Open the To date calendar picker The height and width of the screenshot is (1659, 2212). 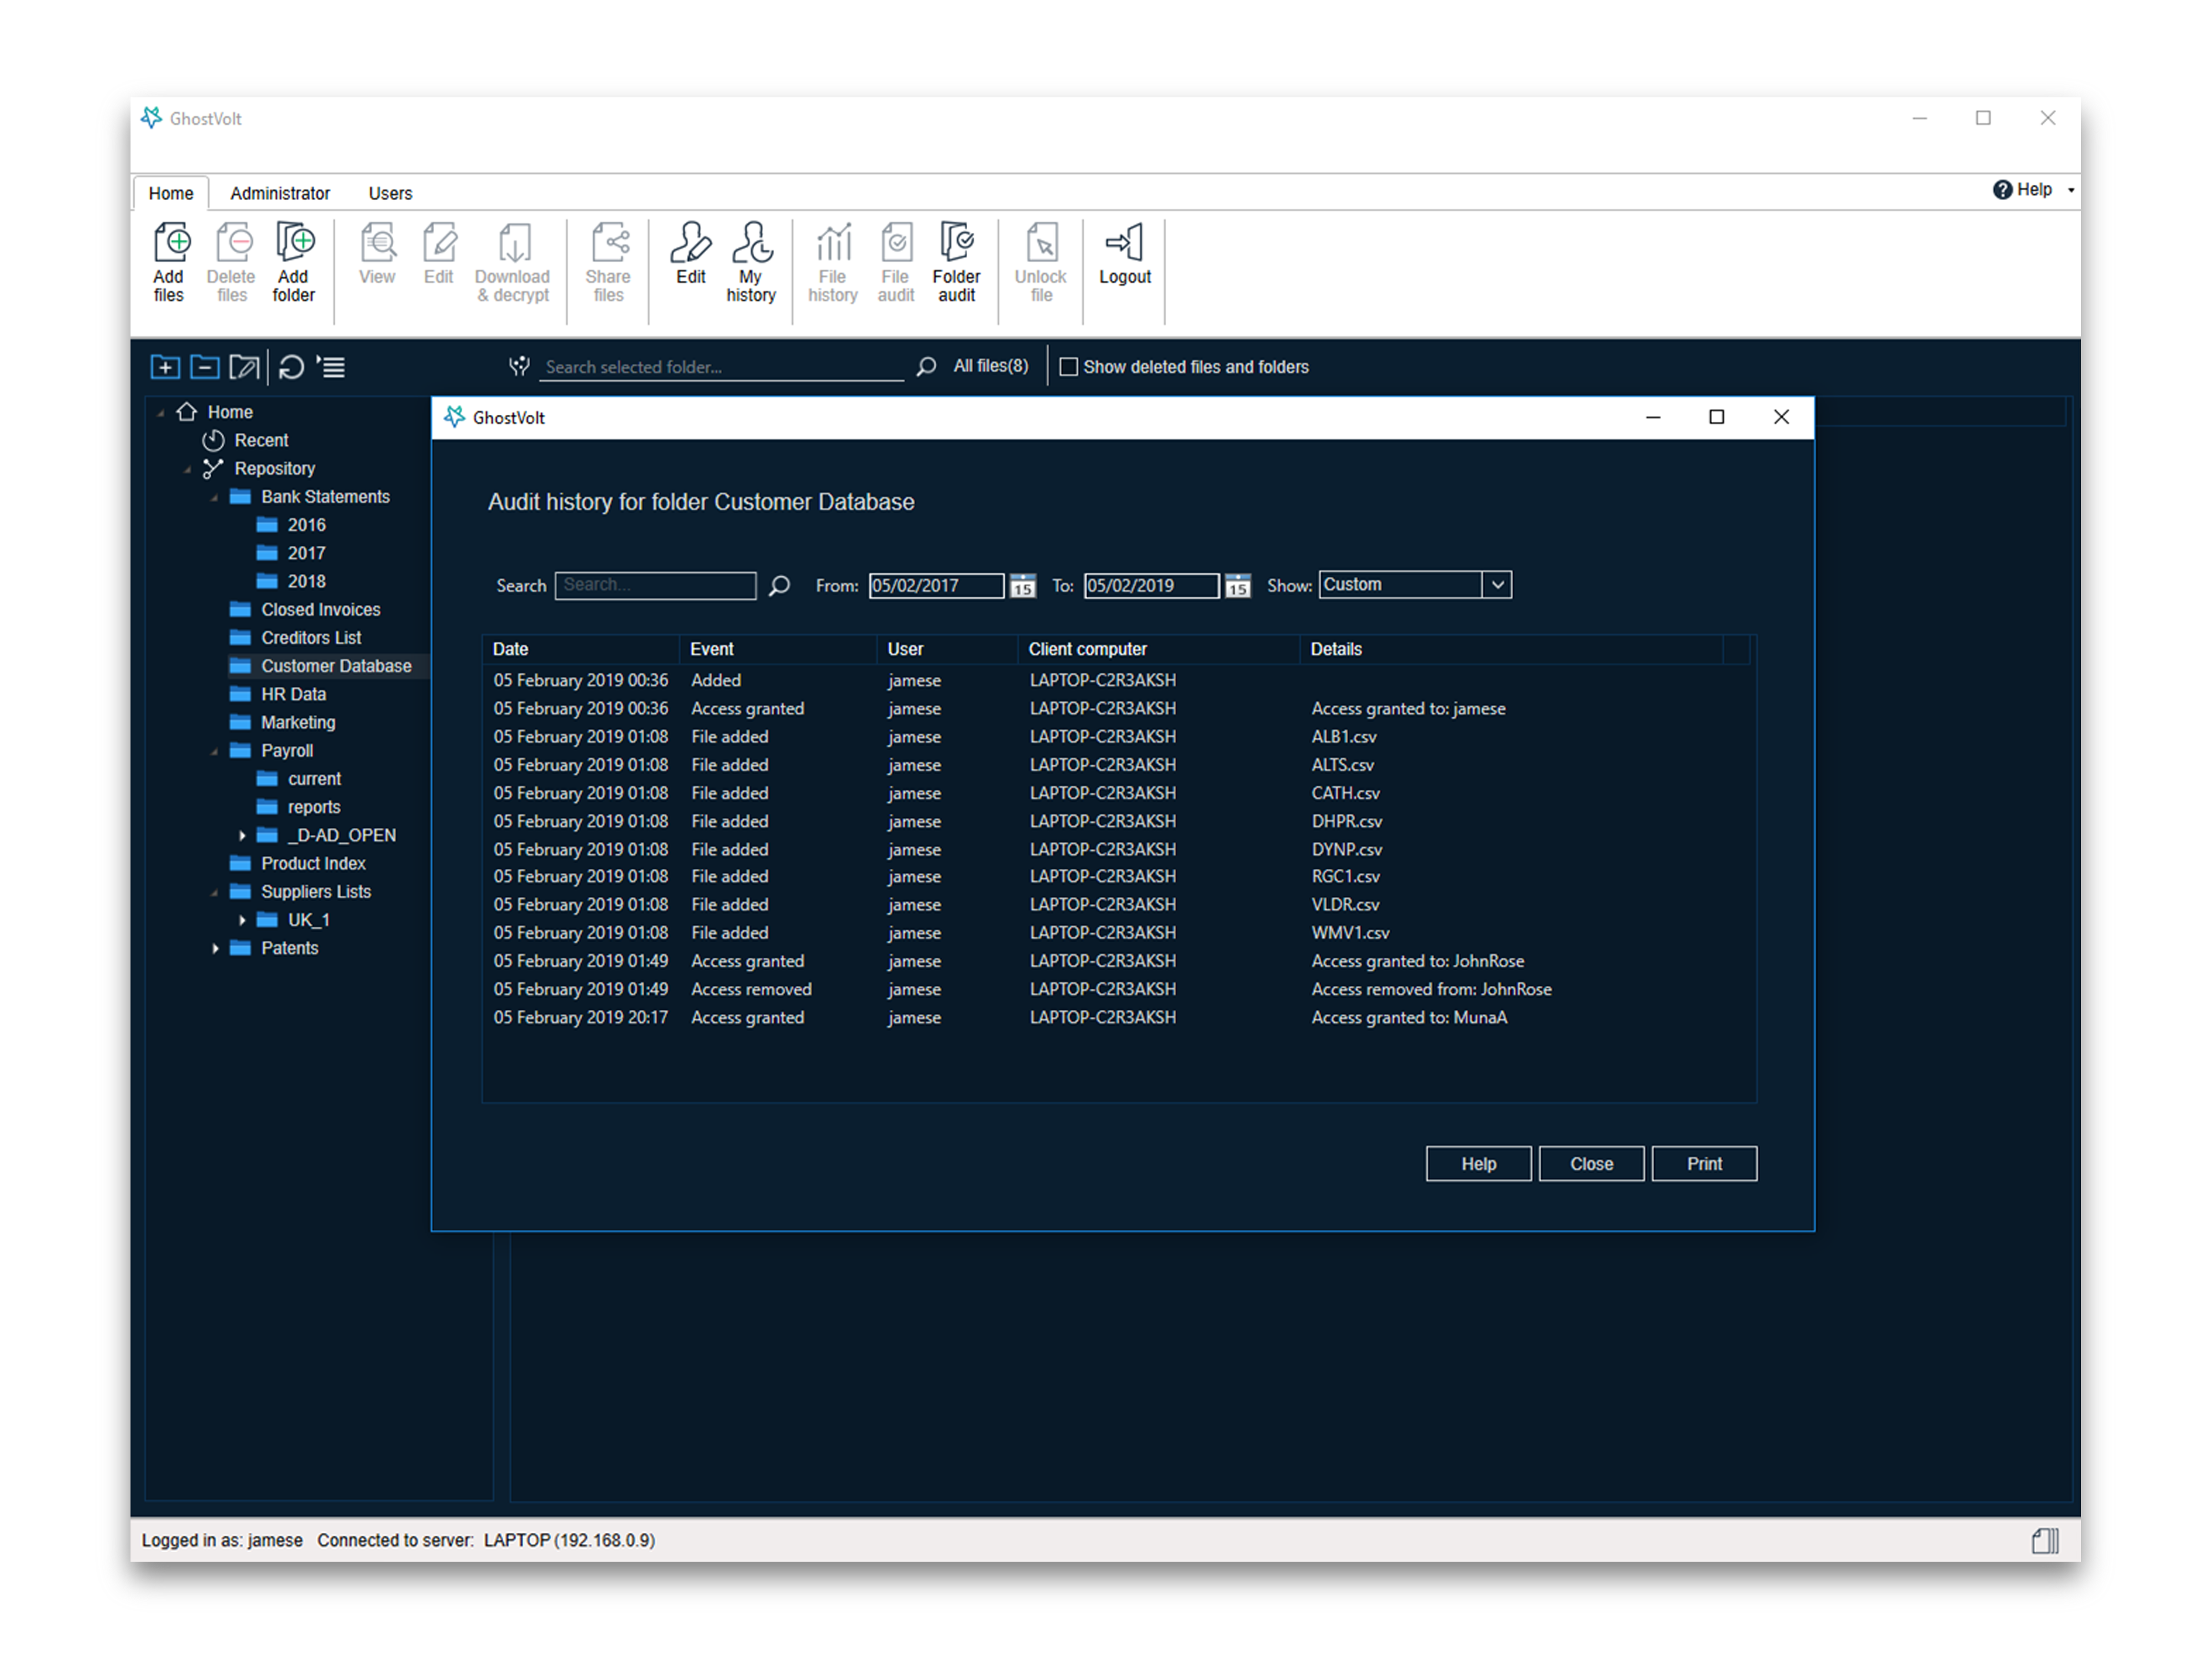1238,586
